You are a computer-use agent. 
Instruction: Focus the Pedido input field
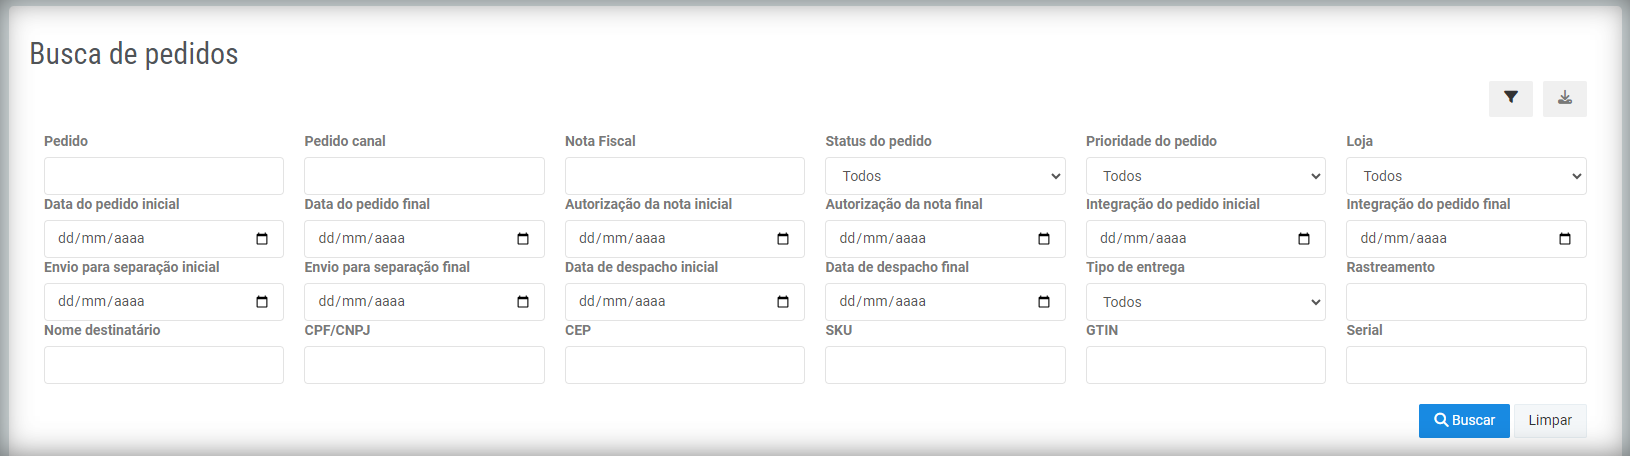tap(164, 176)
